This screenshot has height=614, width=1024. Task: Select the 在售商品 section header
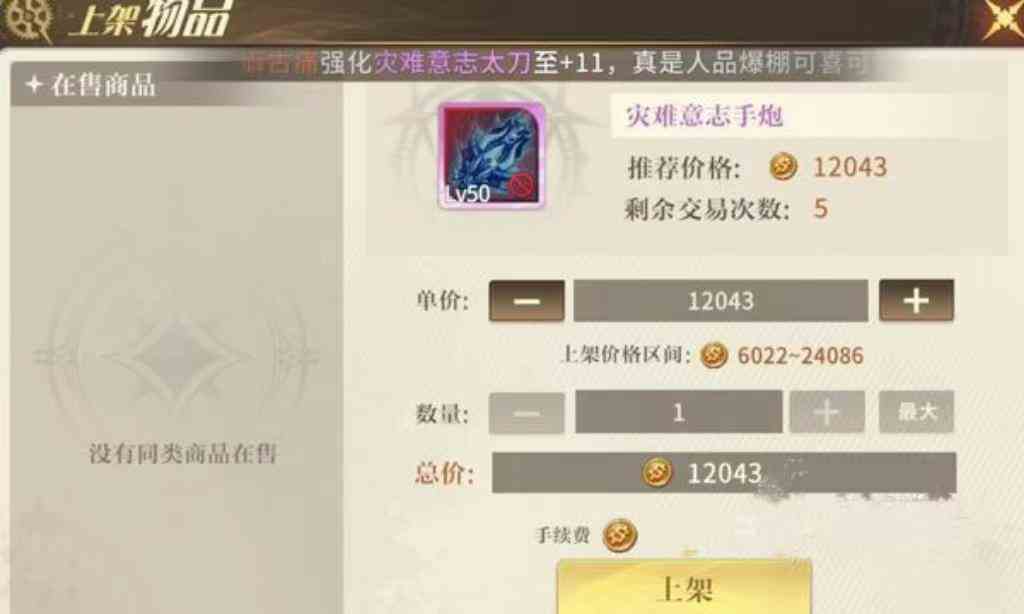91,85
